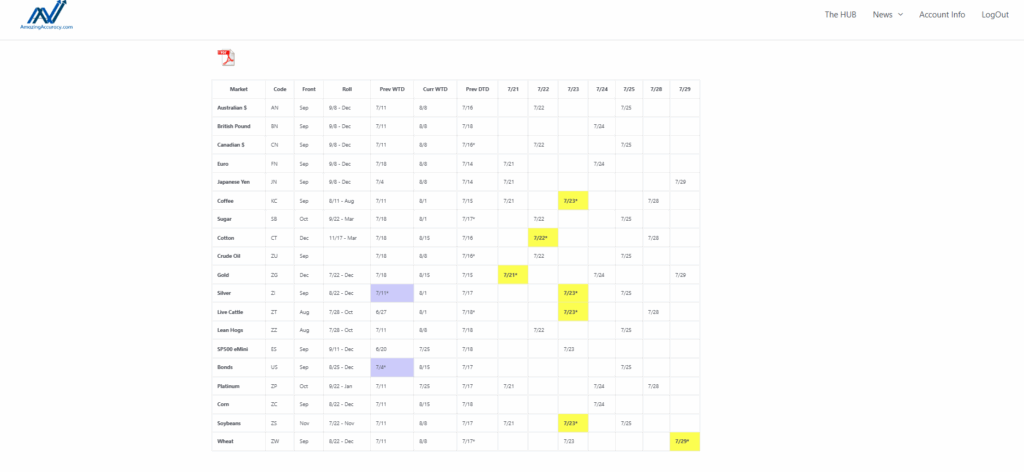Click purple 7/11* Prev WTD cell for Silver
Image resolution: width=1024 pixels, height=472 pixels.
coord(391,293)
